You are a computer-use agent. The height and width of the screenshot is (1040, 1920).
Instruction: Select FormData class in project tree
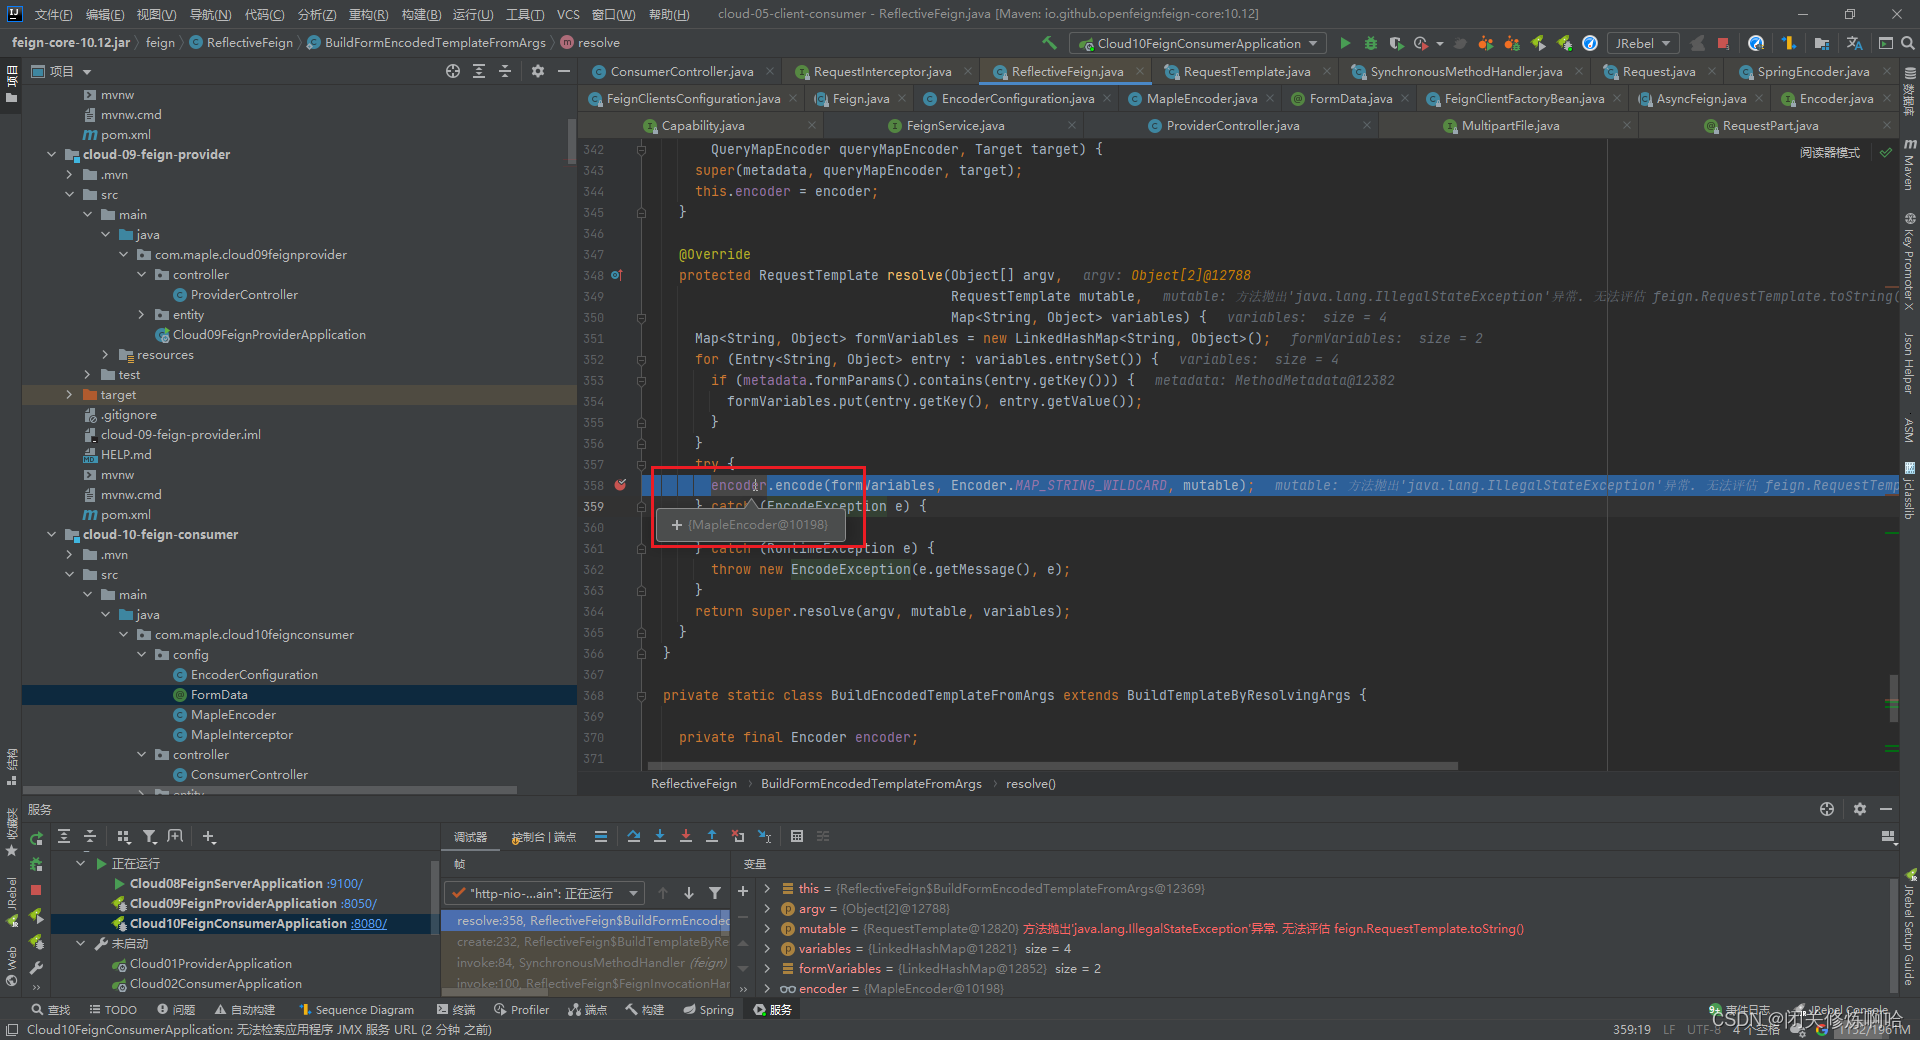coord(219,695)
